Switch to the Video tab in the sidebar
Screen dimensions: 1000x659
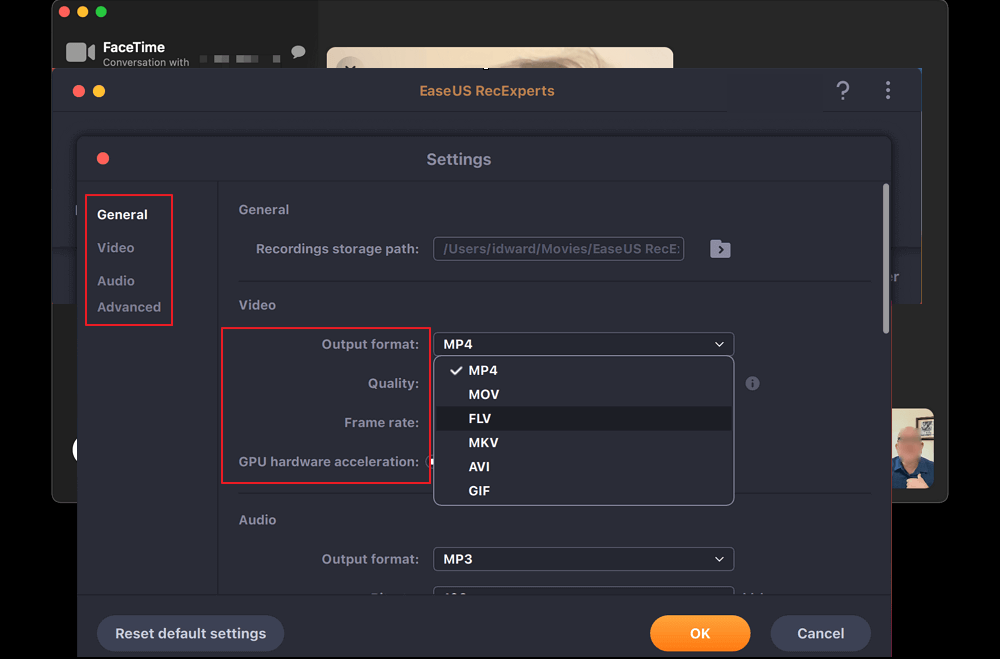115,248
